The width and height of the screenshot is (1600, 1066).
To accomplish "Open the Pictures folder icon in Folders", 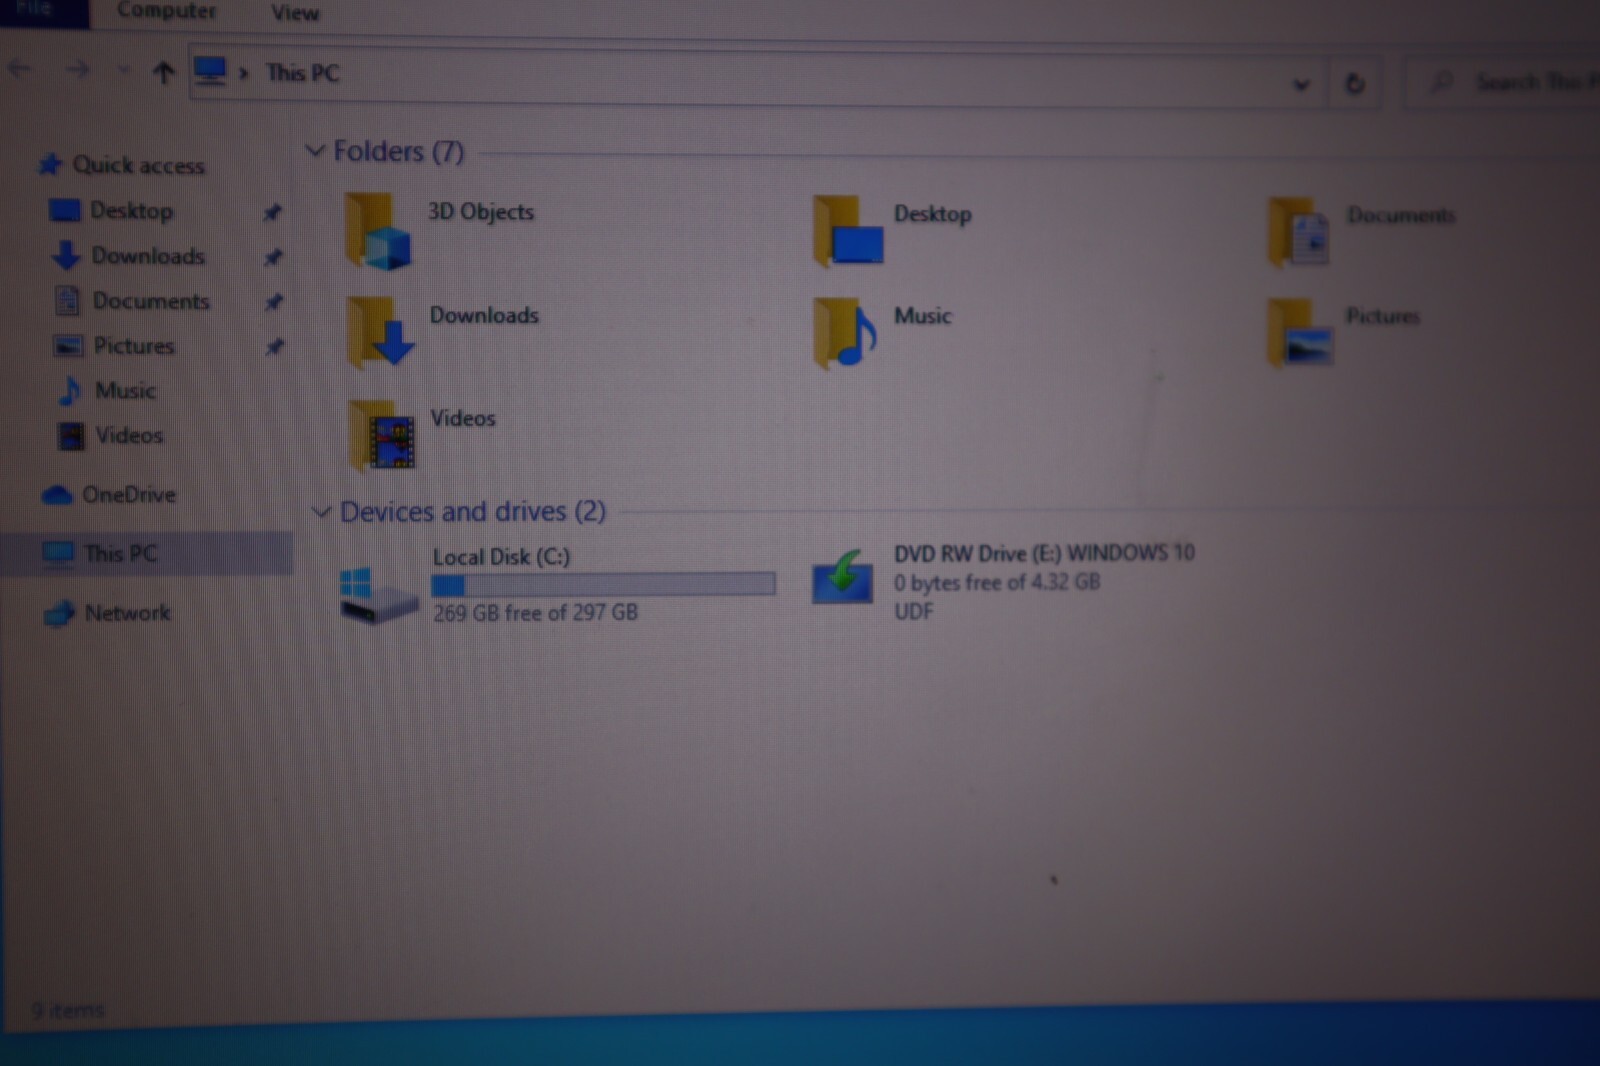I will coord(1299,333).
